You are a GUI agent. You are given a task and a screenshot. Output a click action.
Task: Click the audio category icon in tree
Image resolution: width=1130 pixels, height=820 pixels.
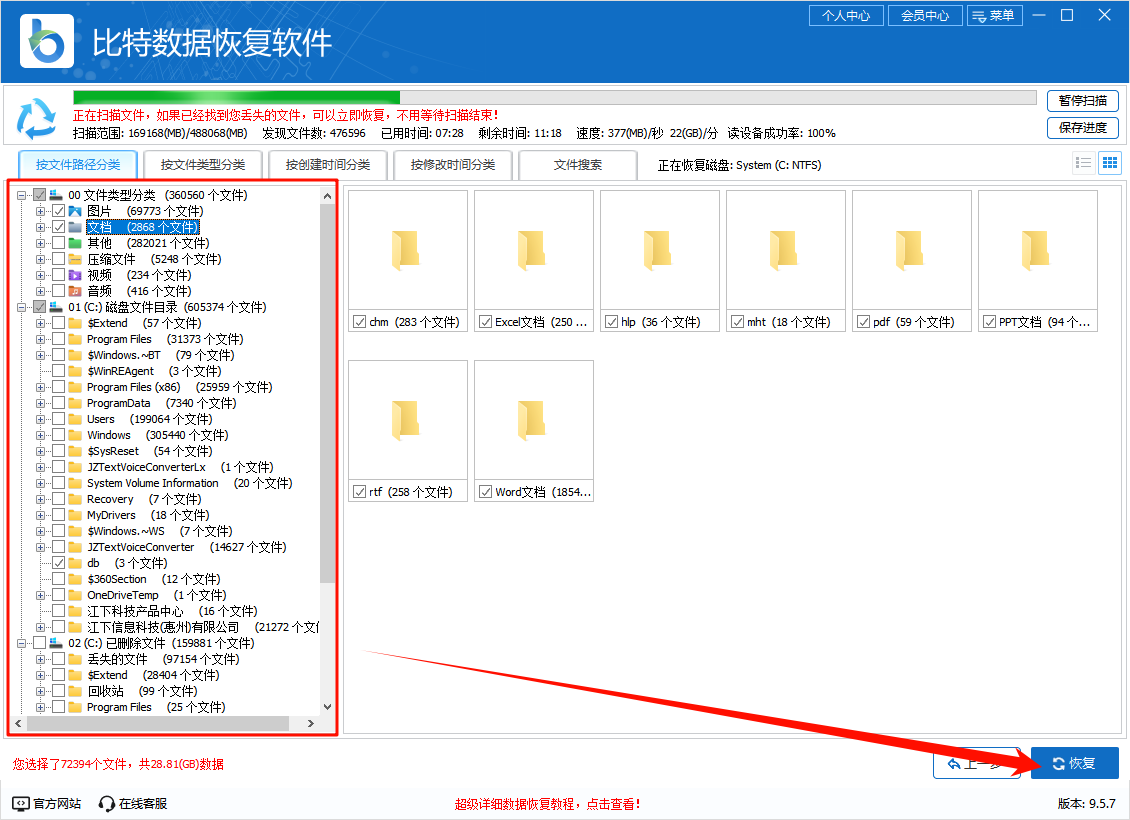pos(75,291)
